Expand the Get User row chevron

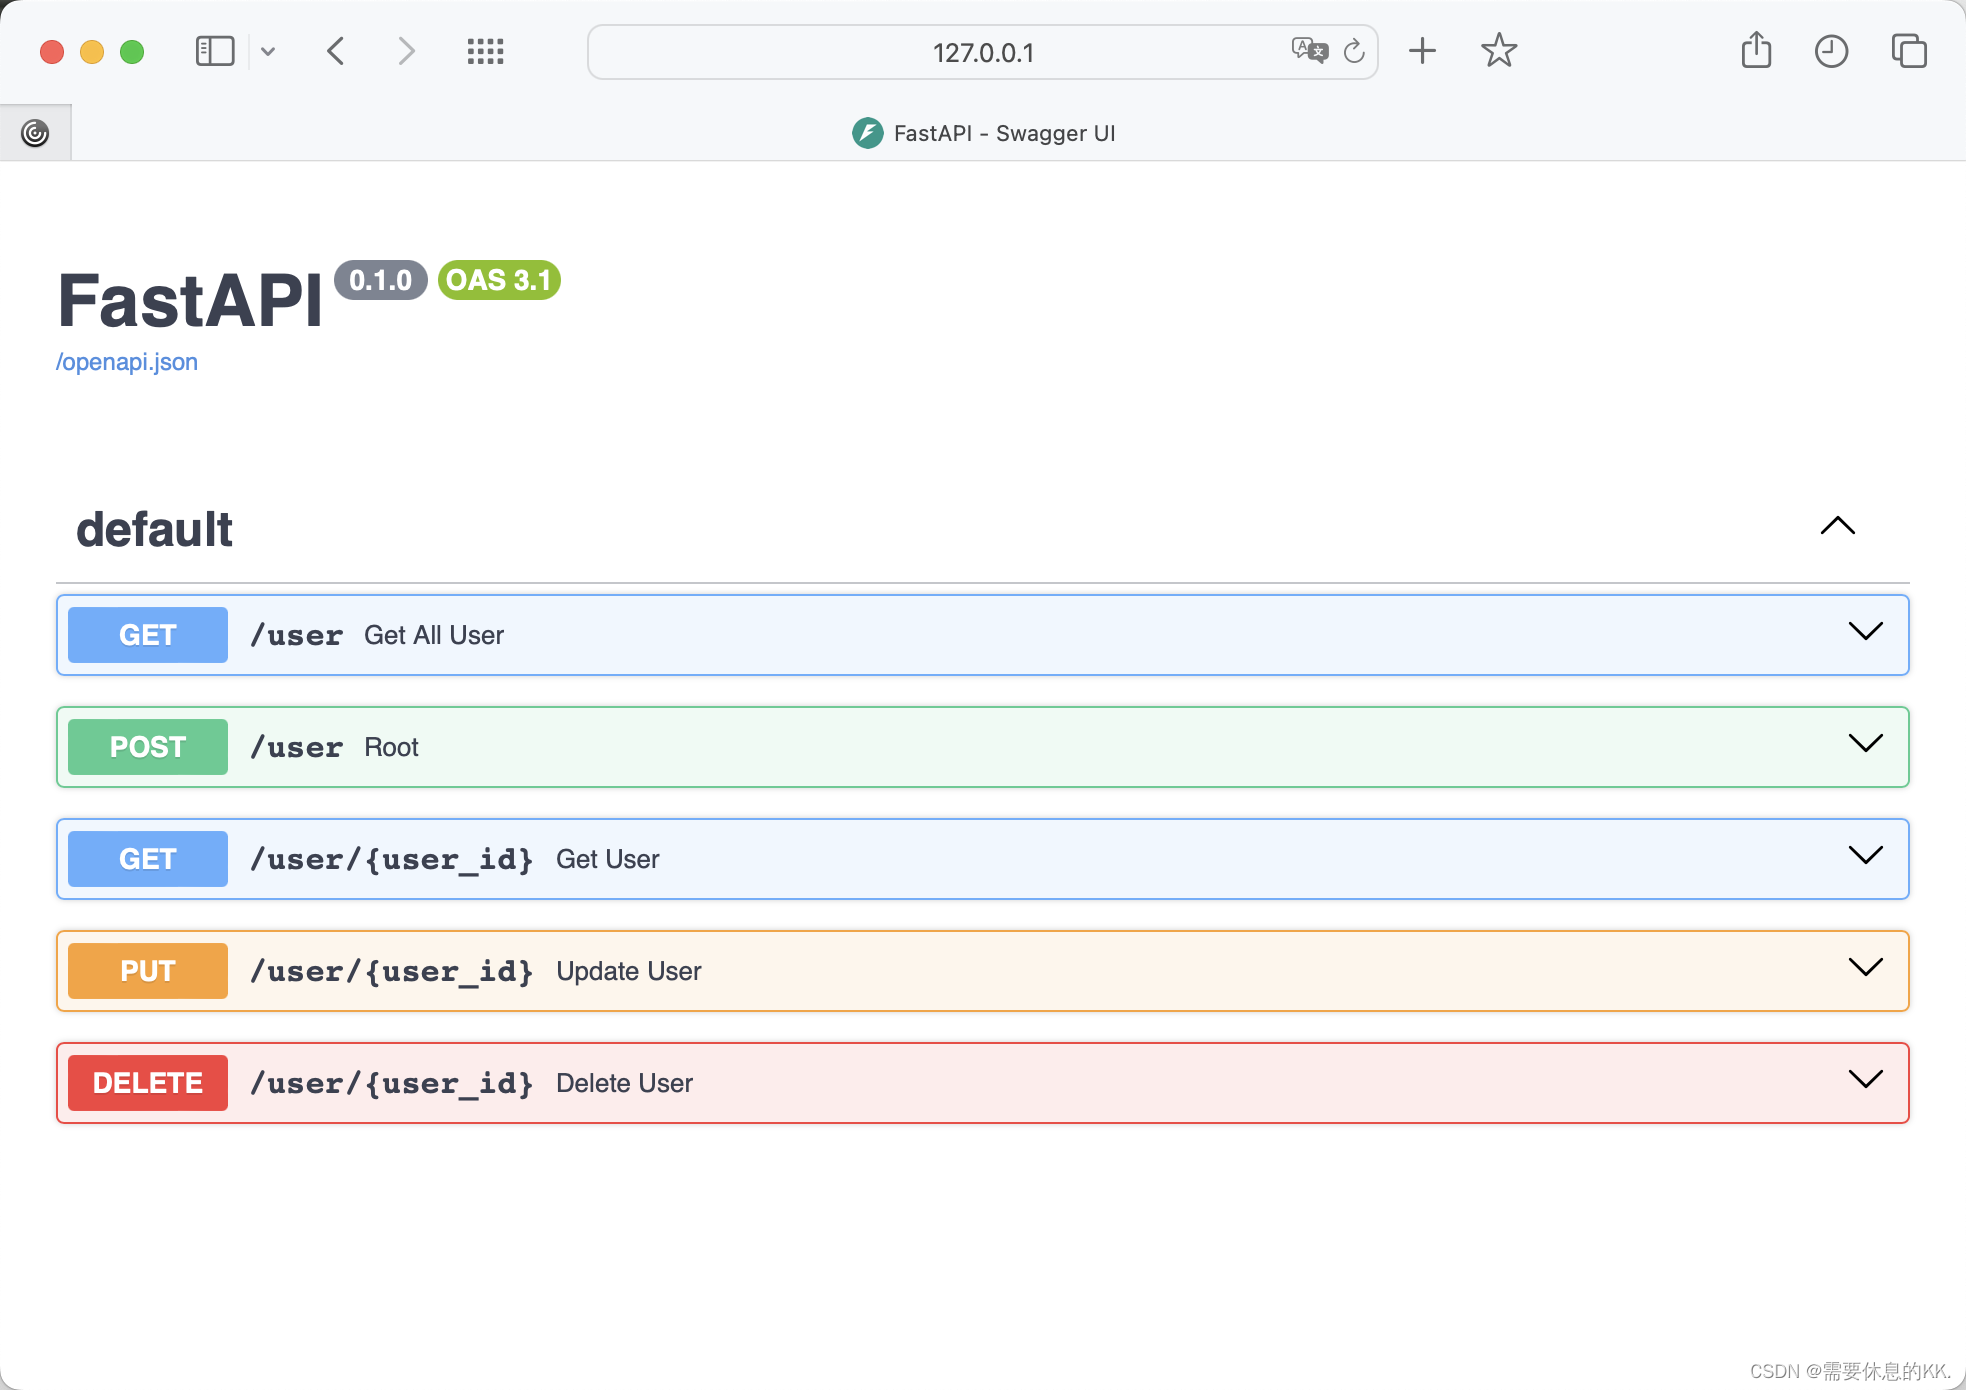(x=1866, y=855)
